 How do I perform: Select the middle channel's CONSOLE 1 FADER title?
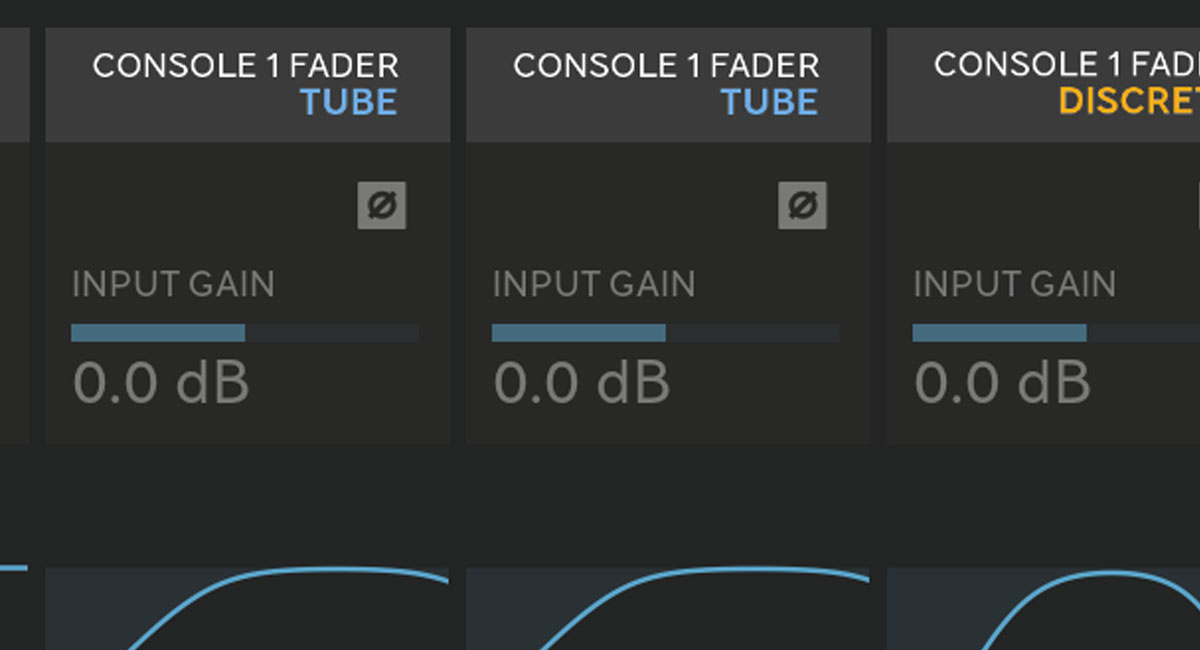click(x=667, y=66)
